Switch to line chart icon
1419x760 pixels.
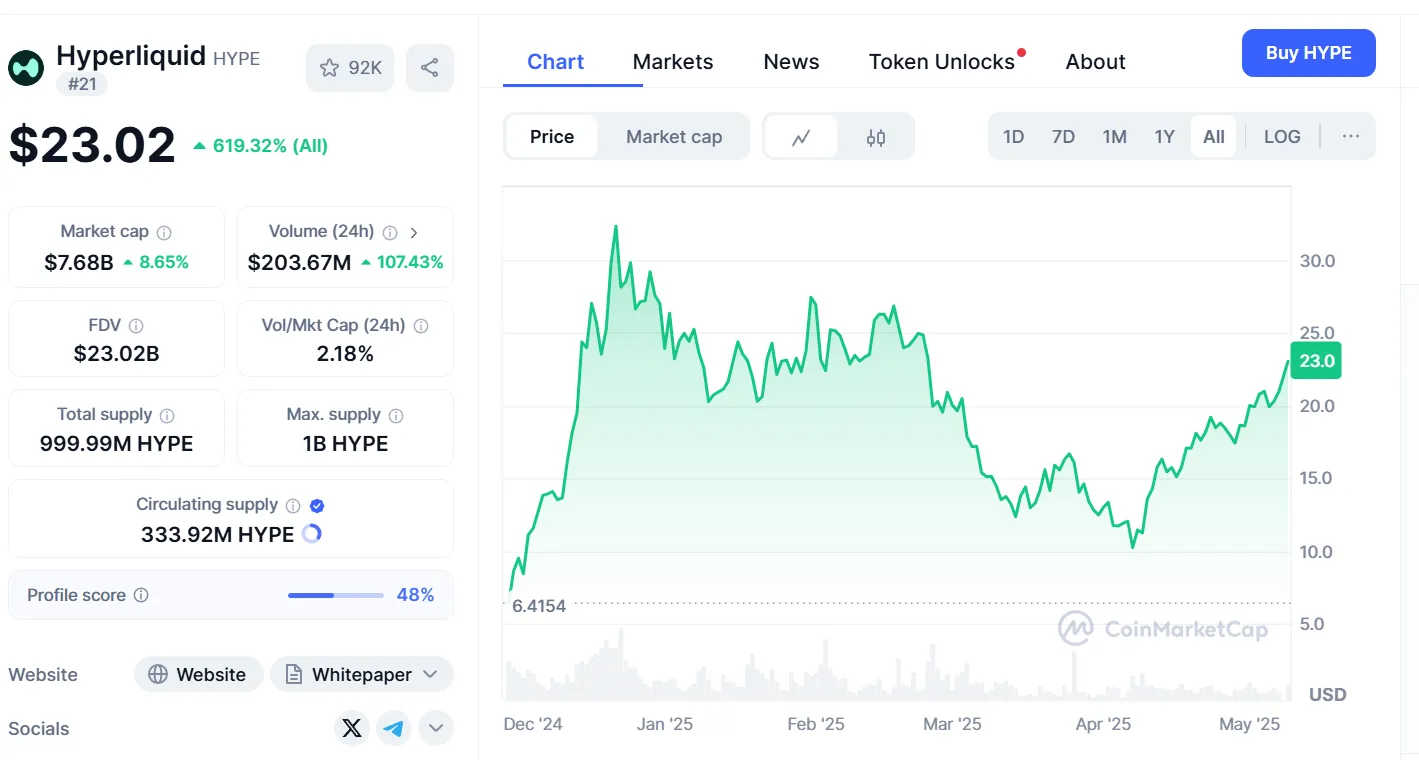click(801, 137)
